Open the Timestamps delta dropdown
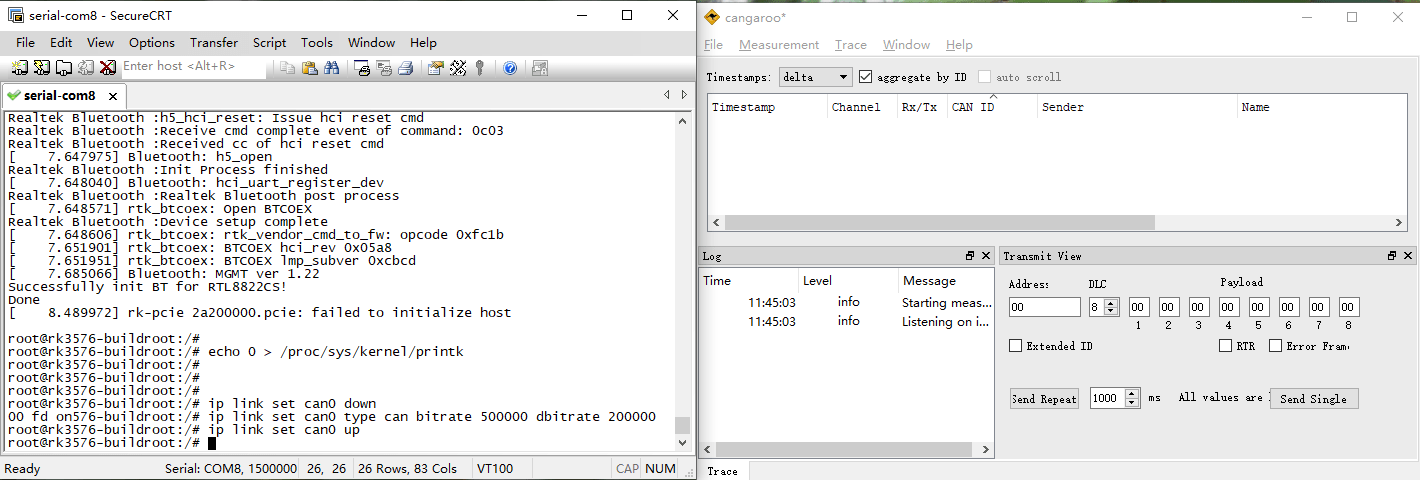 coord(815,77)
